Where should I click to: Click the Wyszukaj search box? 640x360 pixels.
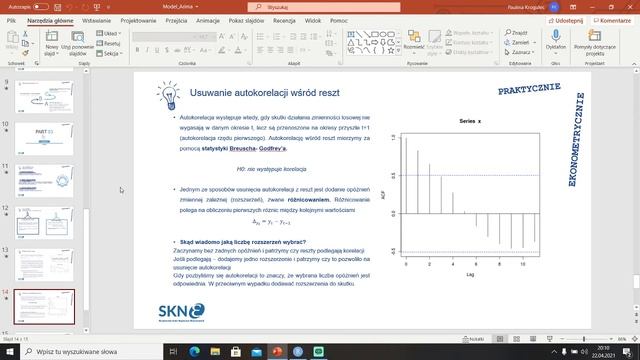point(324,7)
